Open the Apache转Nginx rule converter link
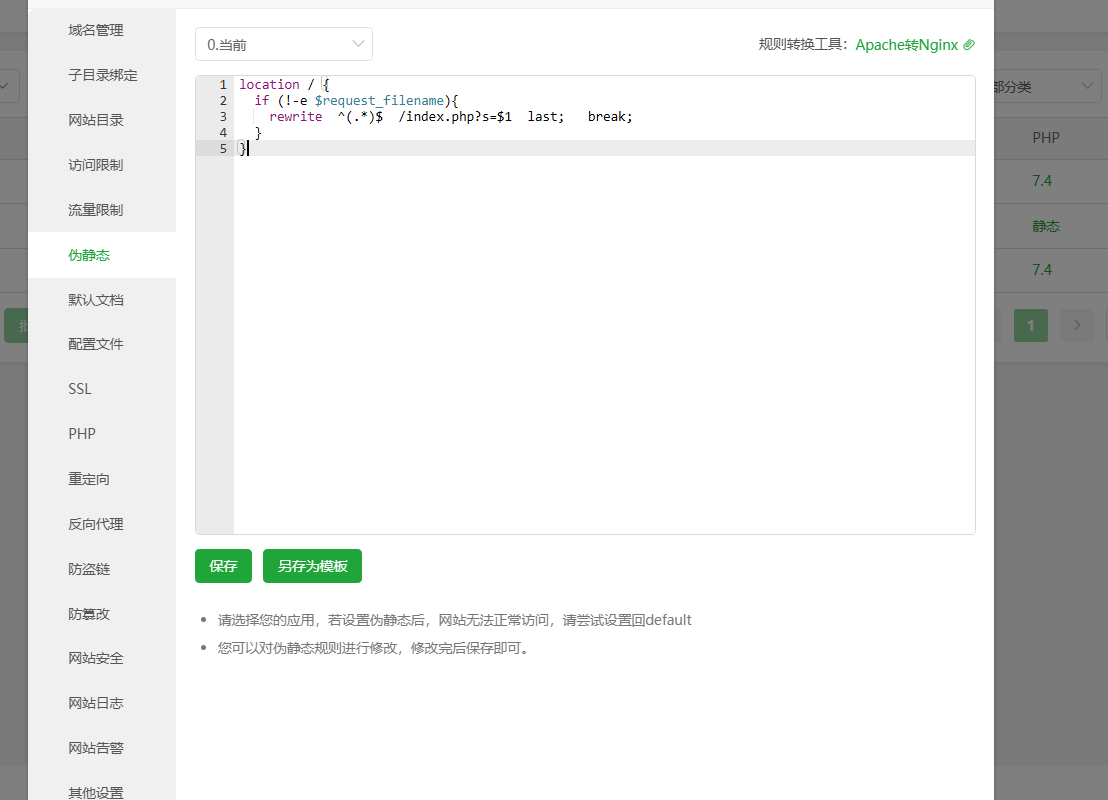Viewport: 1108px width, 800px height. tap(906, 45)
